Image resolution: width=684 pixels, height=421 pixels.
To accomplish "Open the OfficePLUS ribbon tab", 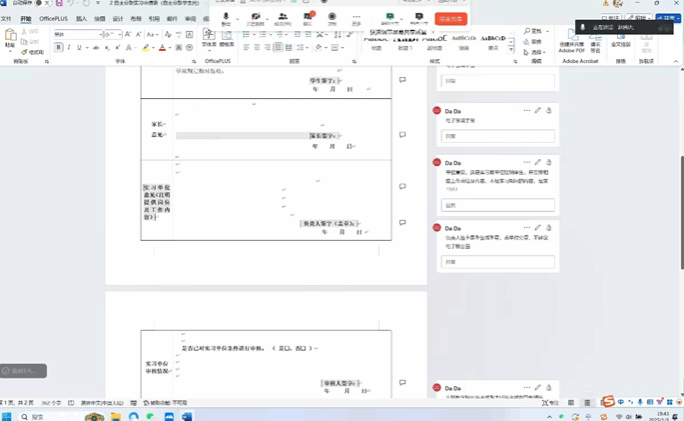I will pyautogui.click(x=54, y=18).
